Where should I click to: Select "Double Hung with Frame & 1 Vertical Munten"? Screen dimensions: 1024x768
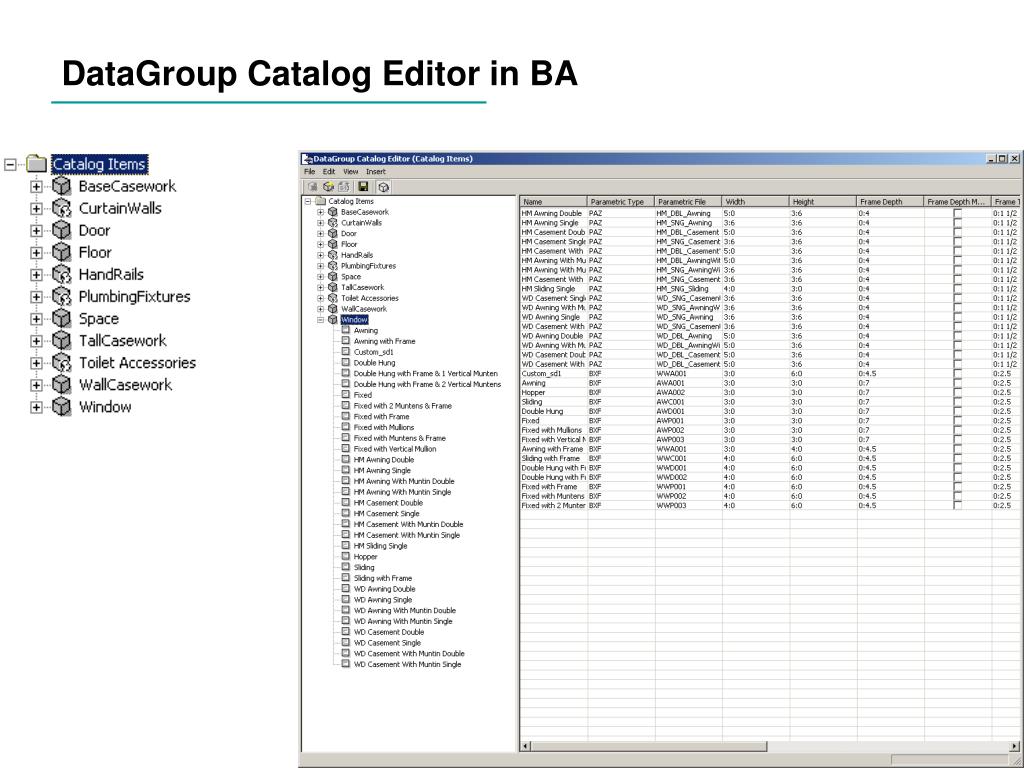pyautogui.click(x=426, y=374)
